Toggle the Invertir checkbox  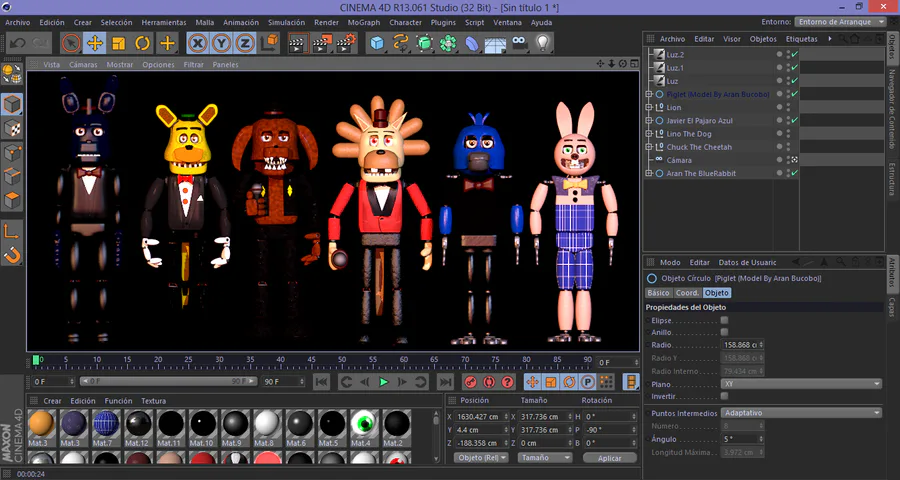[724, 396]
